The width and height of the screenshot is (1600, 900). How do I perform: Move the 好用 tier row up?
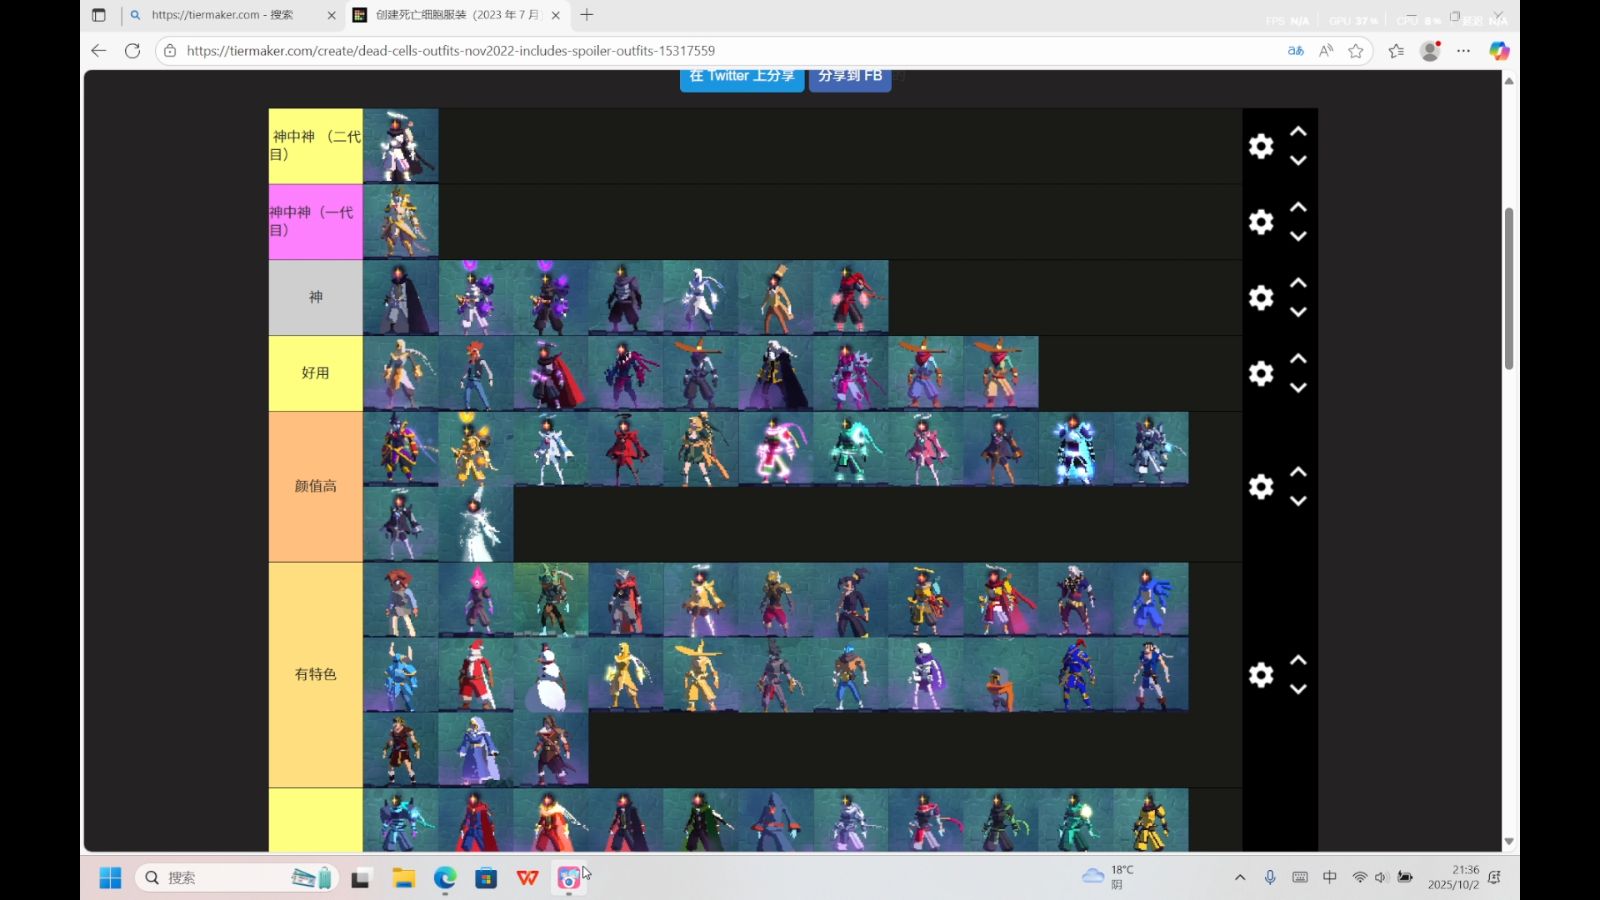click(x=1298, y=358)
